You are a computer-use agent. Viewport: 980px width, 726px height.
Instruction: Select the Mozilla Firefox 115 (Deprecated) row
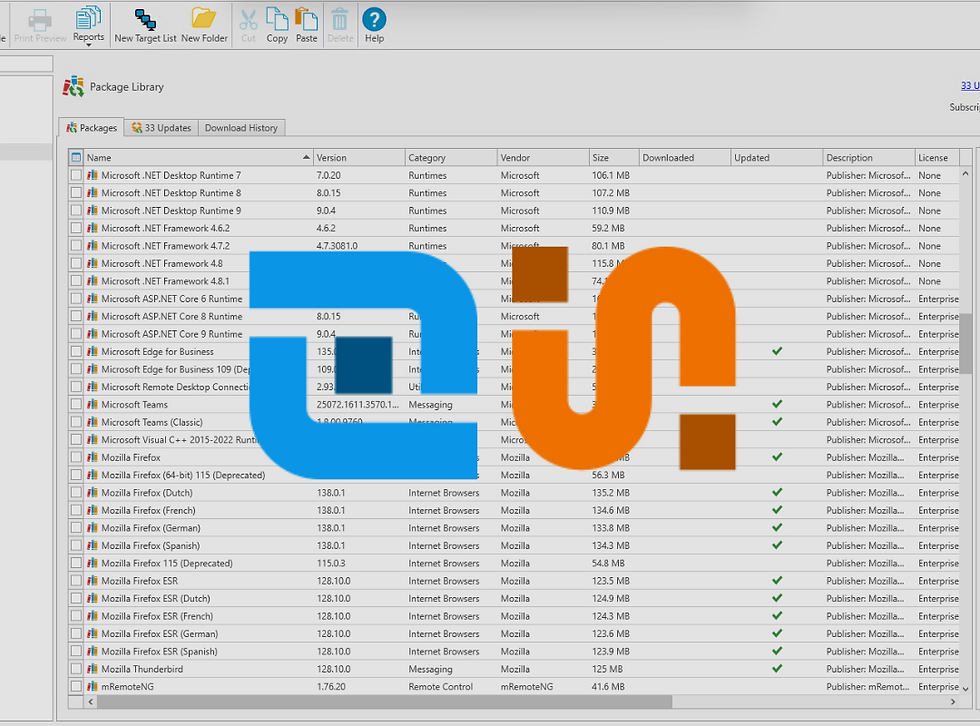tap(512, 563)
